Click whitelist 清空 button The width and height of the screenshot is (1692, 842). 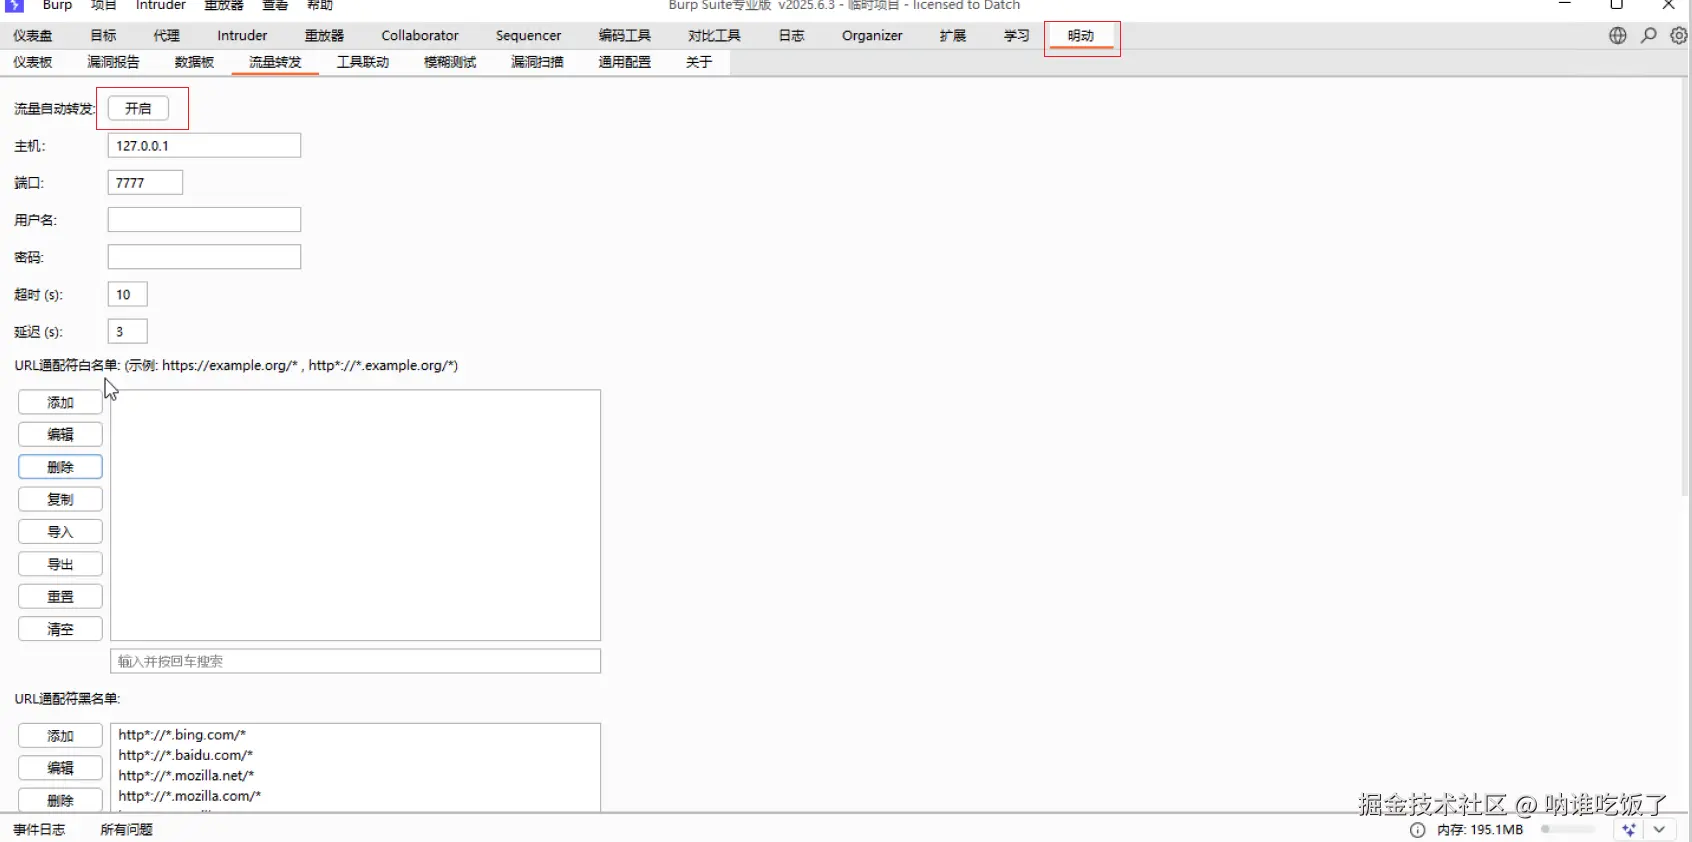60,629
